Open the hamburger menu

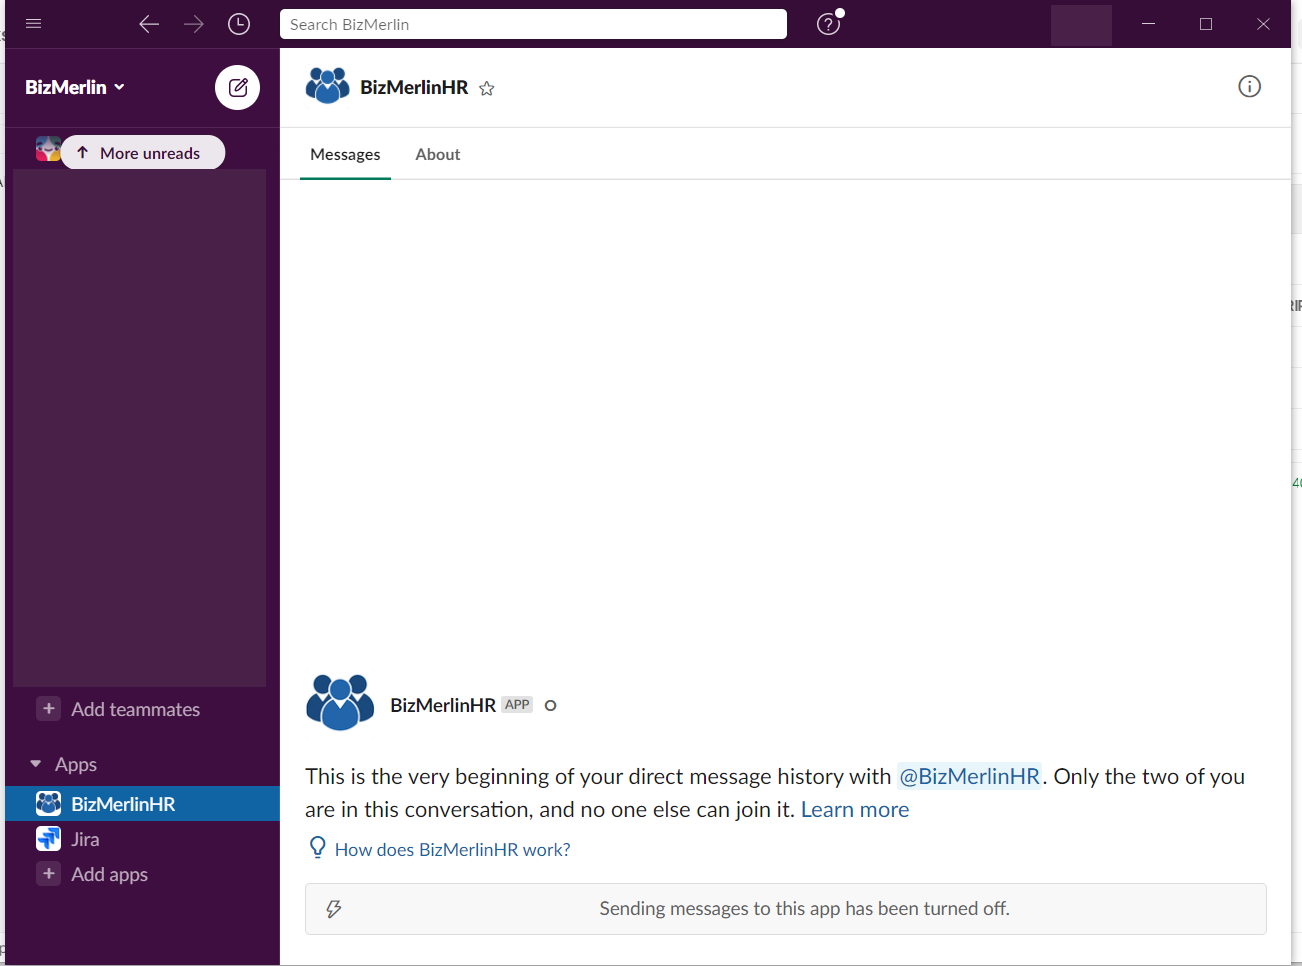click(33, 23)
